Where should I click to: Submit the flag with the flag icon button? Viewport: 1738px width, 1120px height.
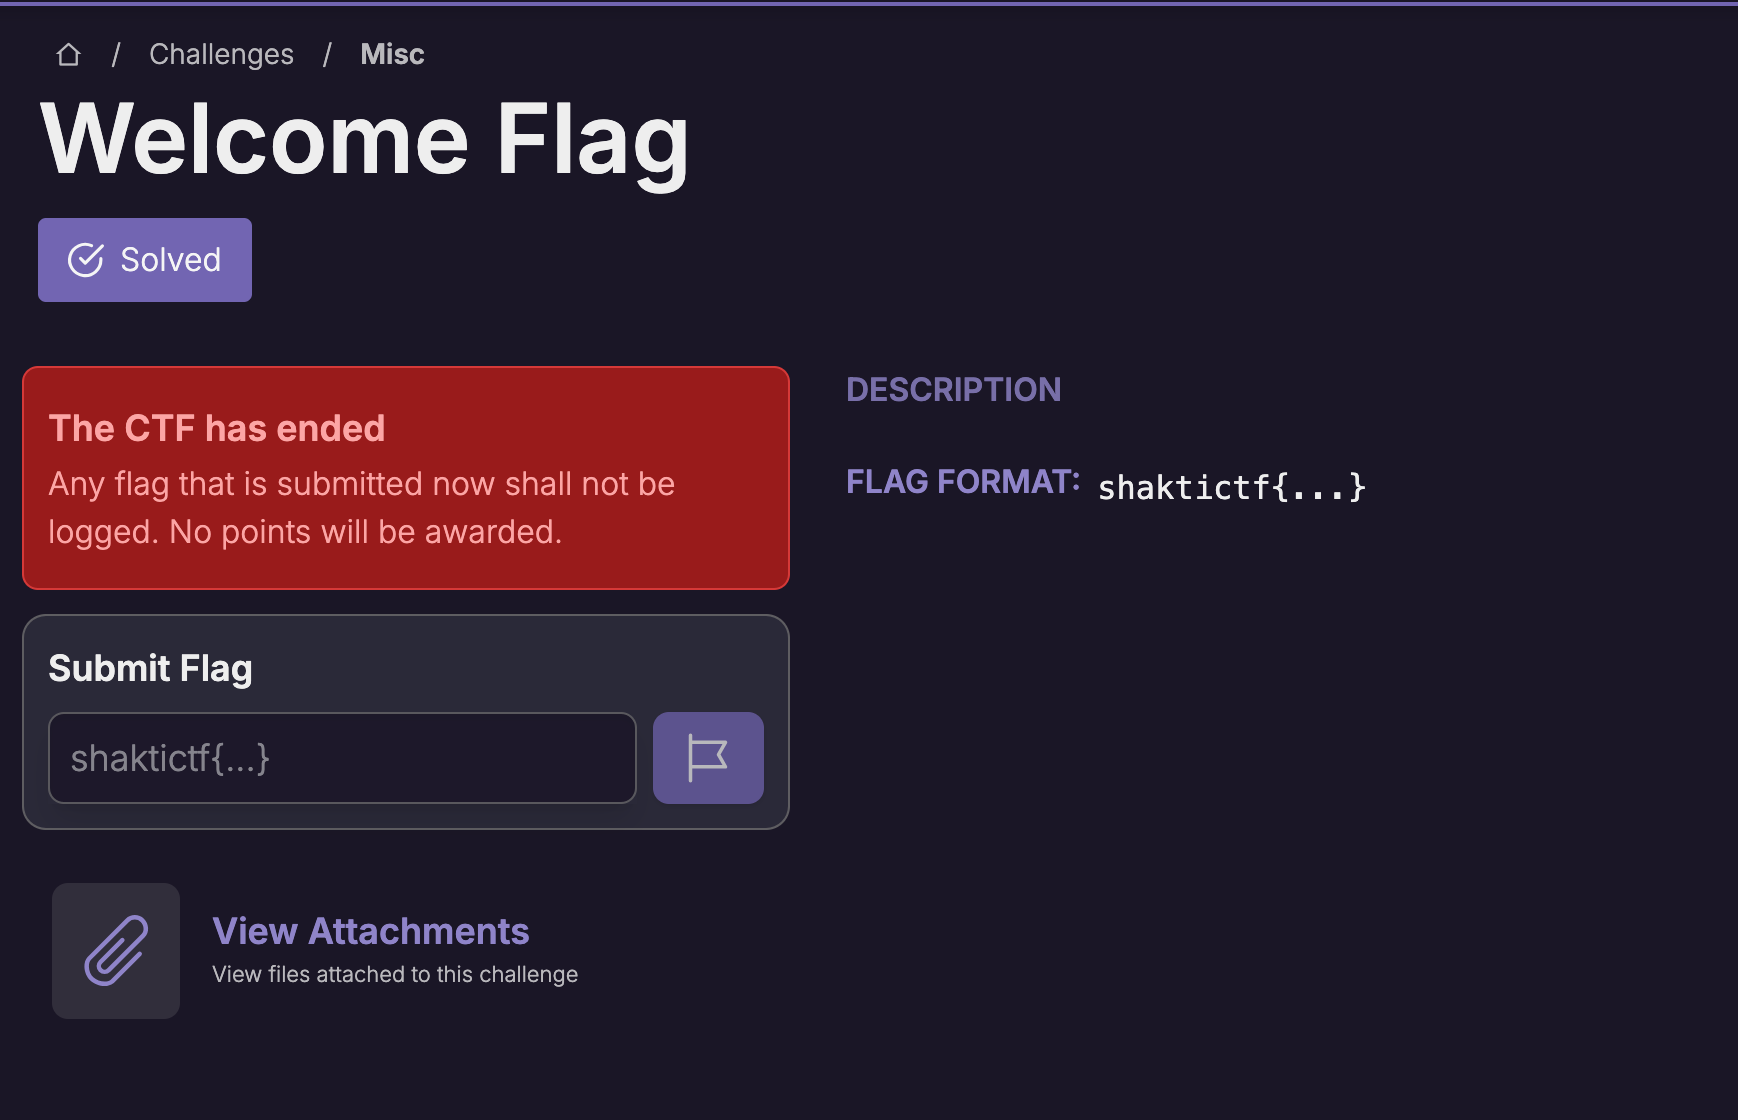tap(708, 758)
